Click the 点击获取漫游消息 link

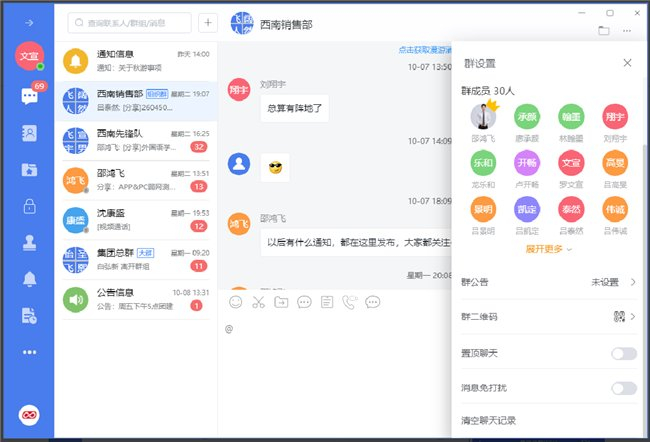click(x=425, y=50)
